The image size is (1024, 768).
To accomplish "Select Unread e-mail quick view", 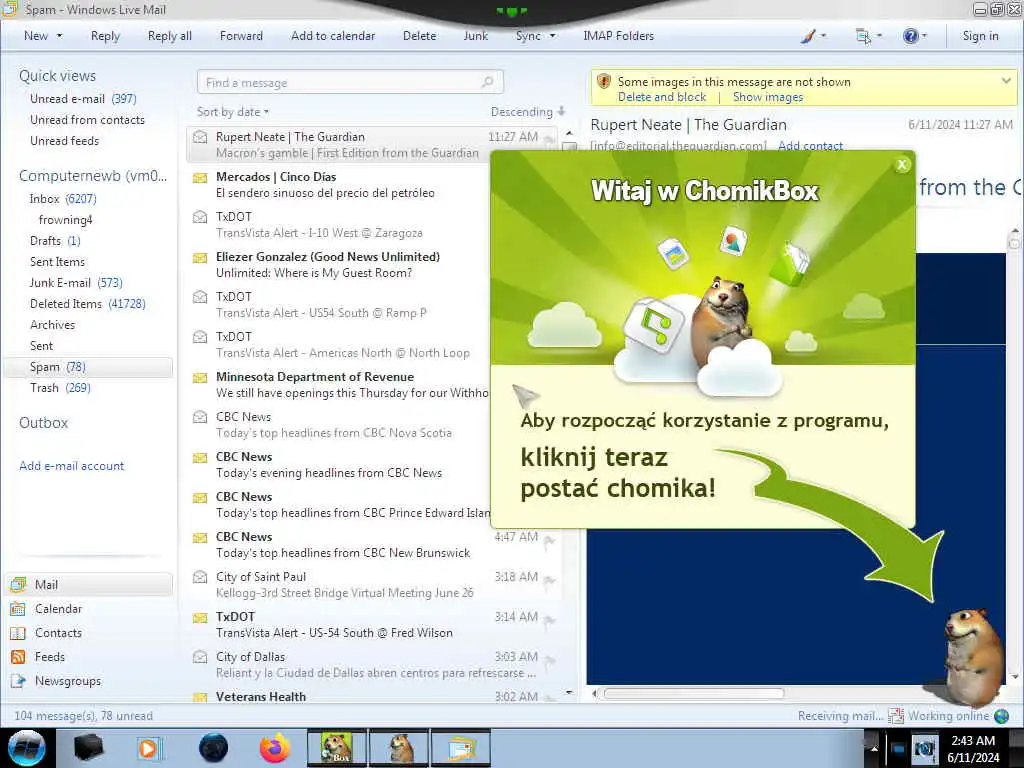I will [83, 99].
